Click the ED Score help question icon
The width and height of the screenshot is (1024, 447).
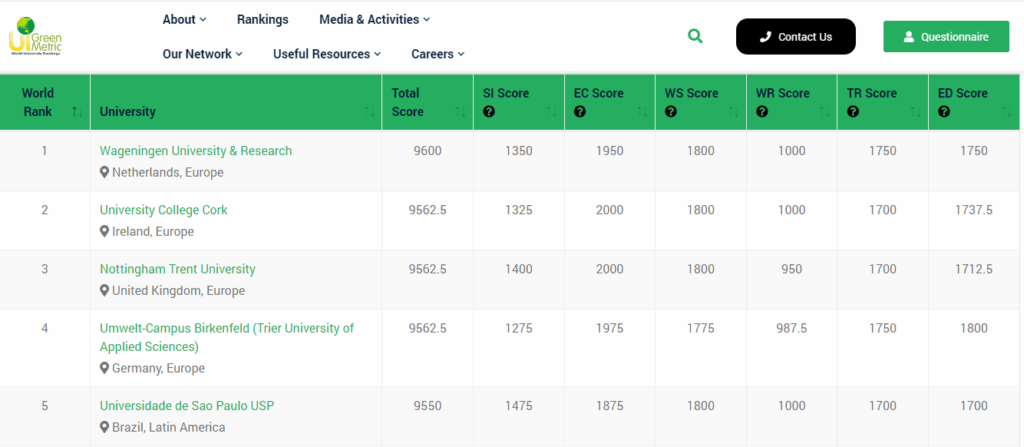pyautogui.click(x=944, y=112)
